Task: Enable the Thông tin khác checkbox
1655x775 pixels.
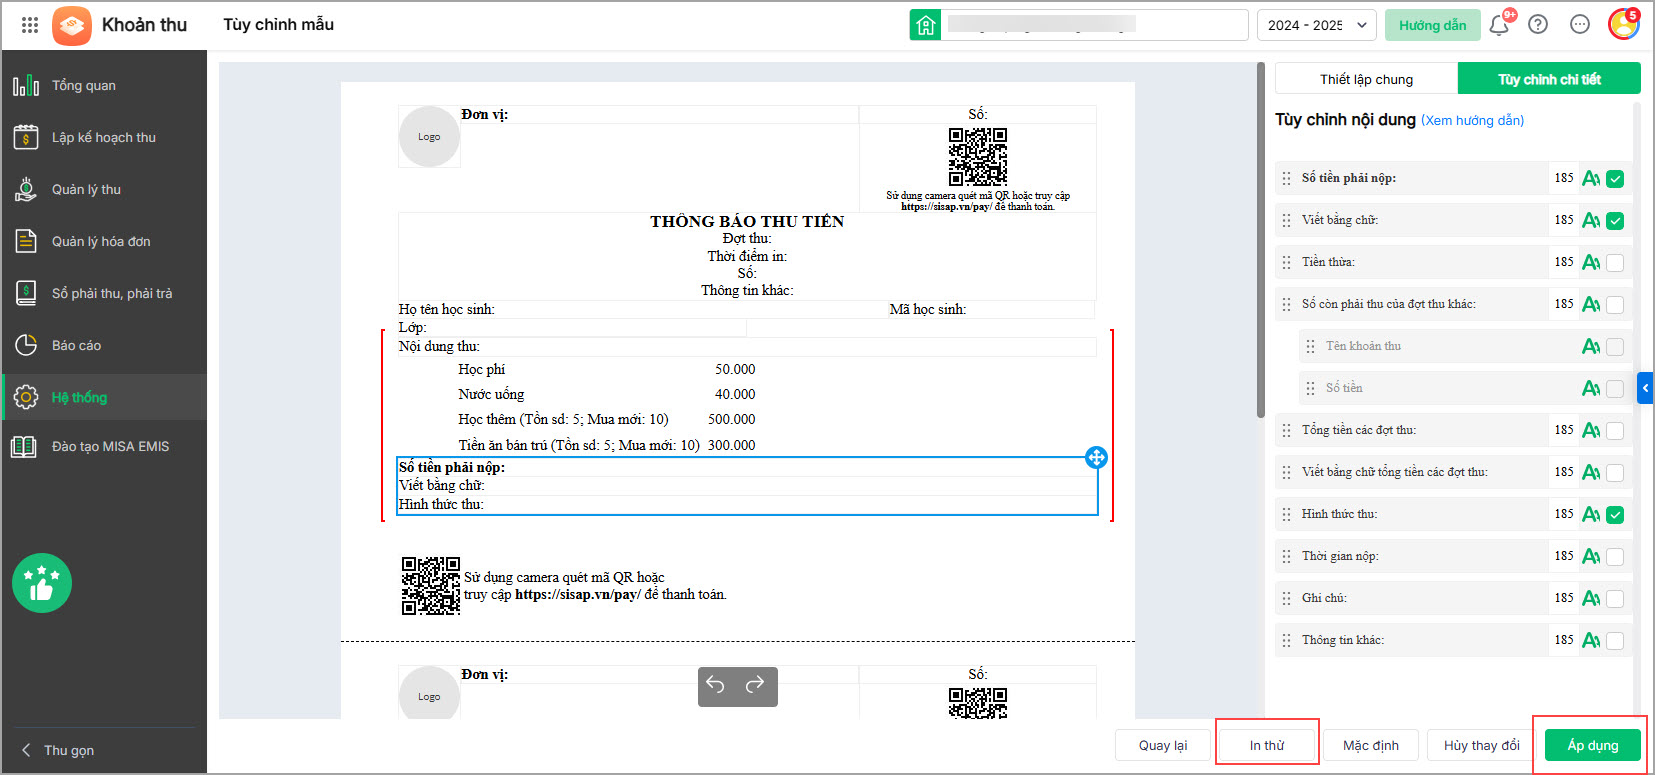Action: [1615, 641]
